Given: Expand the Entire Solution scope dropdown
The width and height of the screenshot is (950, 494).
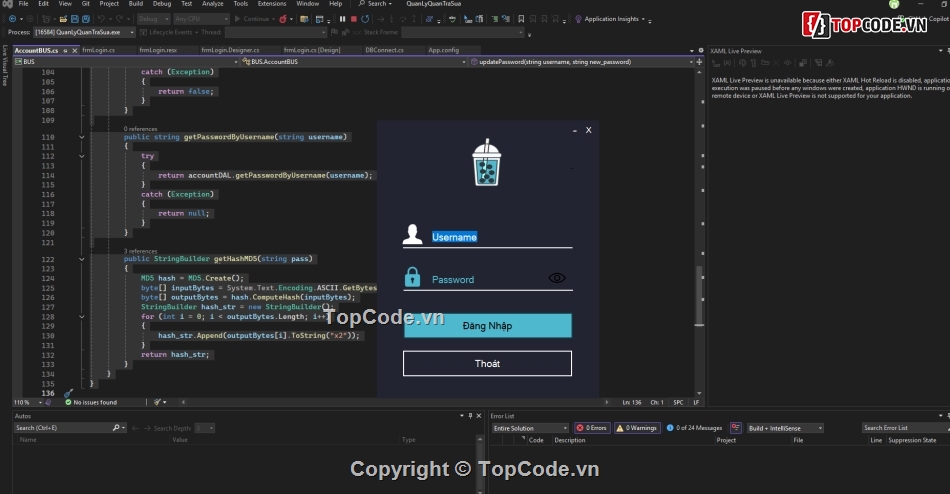Looking at the screenshot, I should (530, 428).
